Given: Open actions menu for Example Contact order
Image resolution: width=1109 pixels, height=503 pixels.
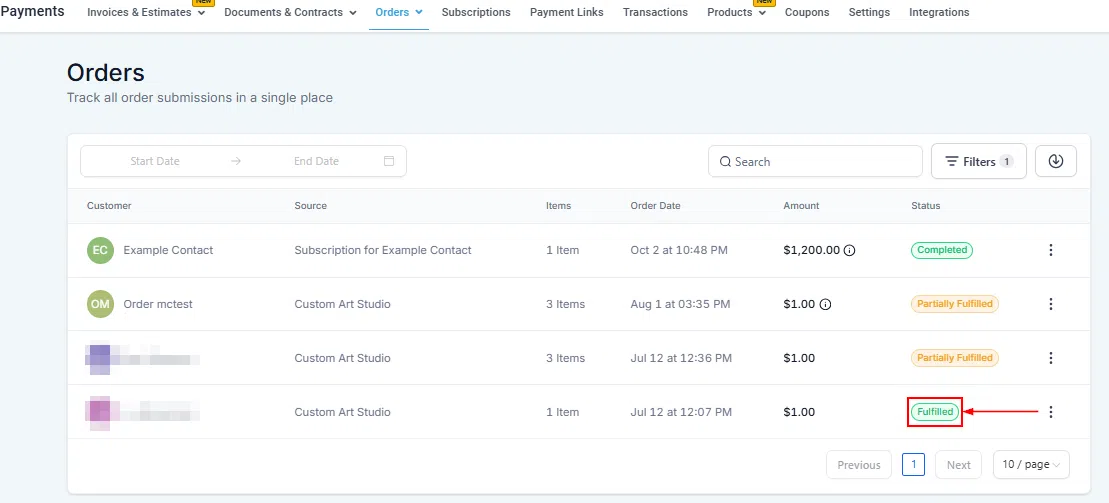Looking at the screenshot, I should tap(1050, 250).
